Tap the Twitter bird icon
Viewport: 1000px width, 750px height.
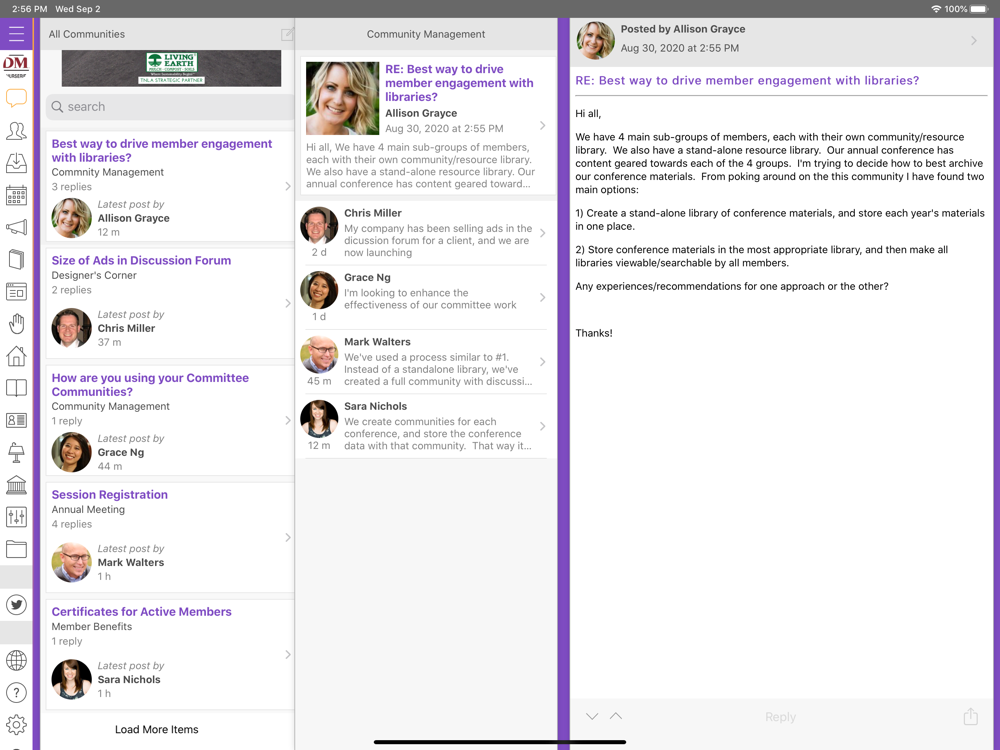16,605
